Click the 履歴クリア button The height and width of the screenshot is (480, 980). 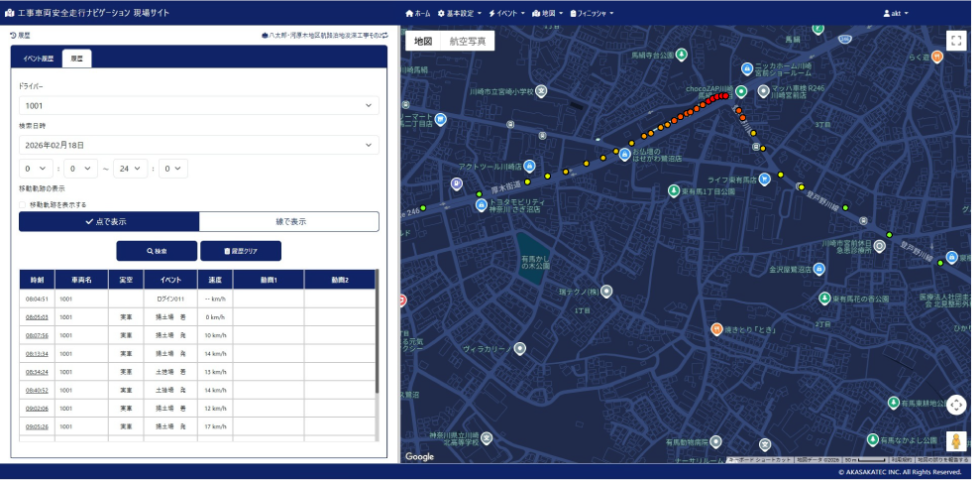tap(240, 251)
